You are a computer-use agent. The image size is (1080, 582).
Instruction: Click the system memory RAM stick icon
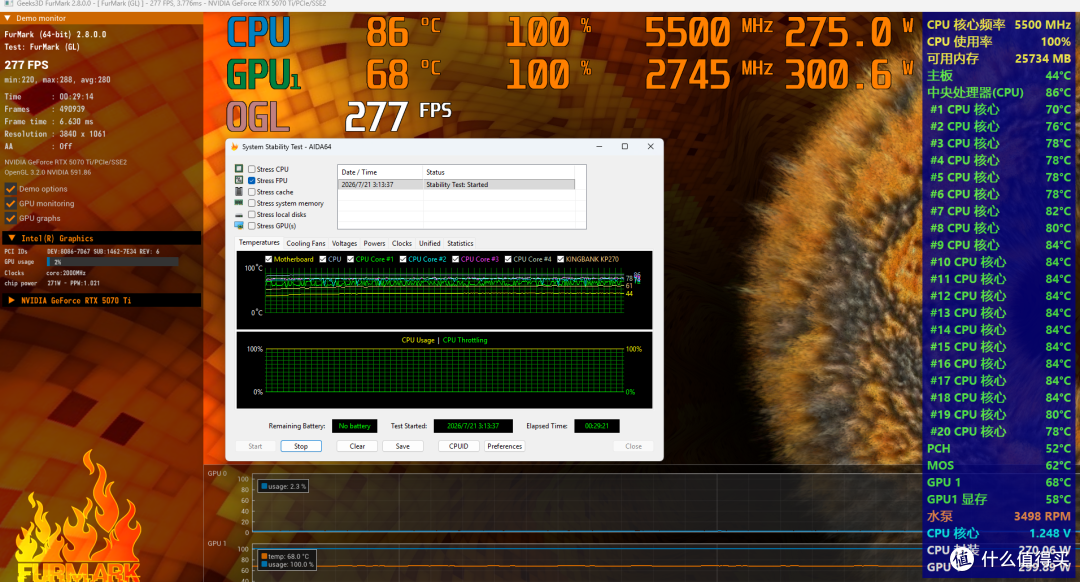click(x=239, y=202)
